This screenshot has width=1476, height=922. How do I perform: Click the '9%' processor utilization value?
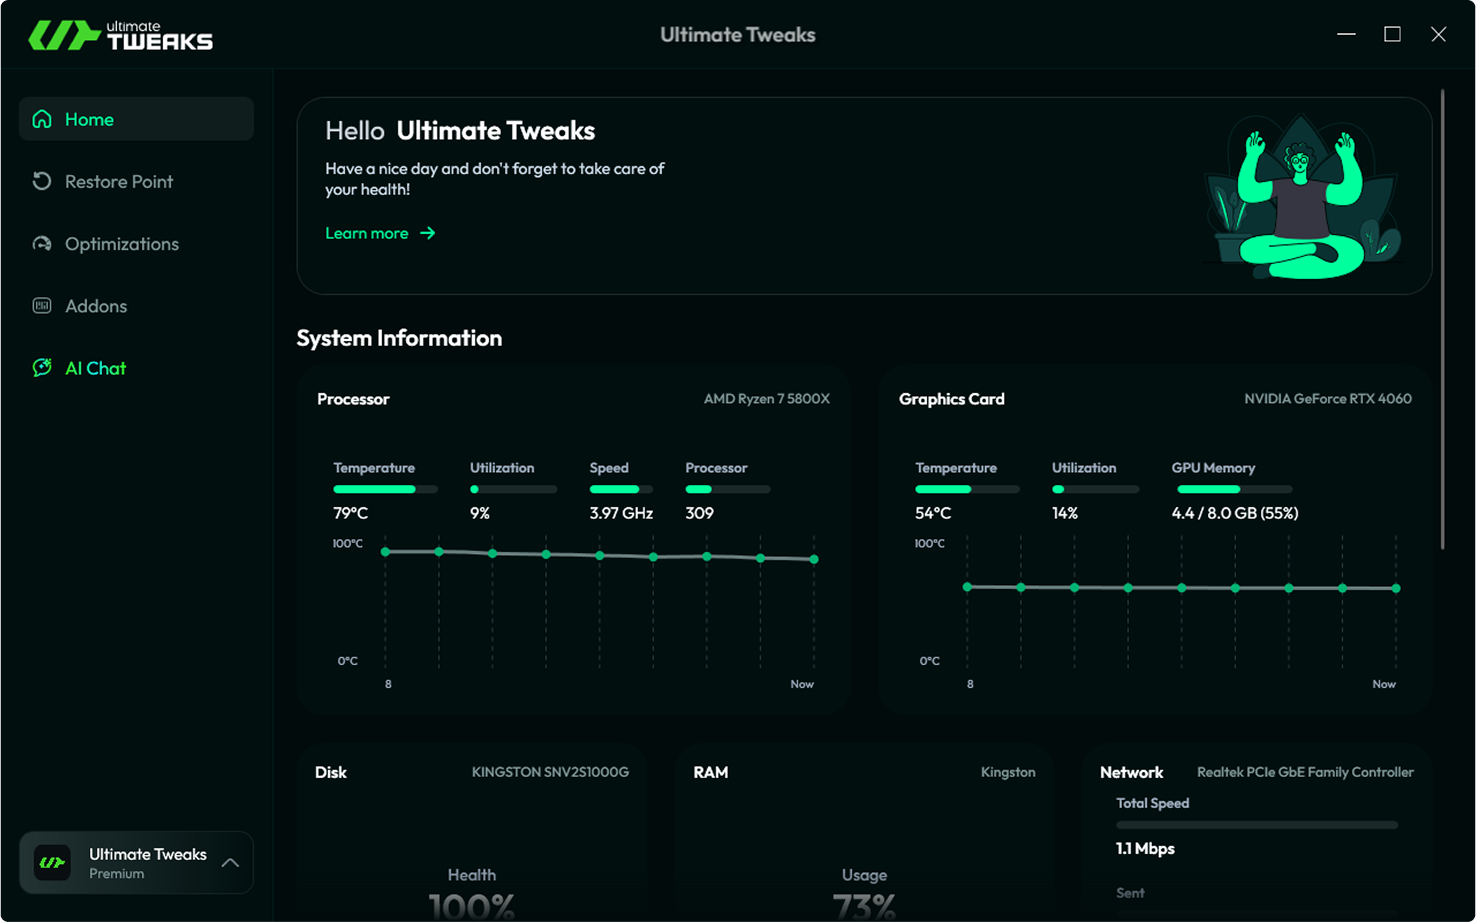click(x=480, y=513)
